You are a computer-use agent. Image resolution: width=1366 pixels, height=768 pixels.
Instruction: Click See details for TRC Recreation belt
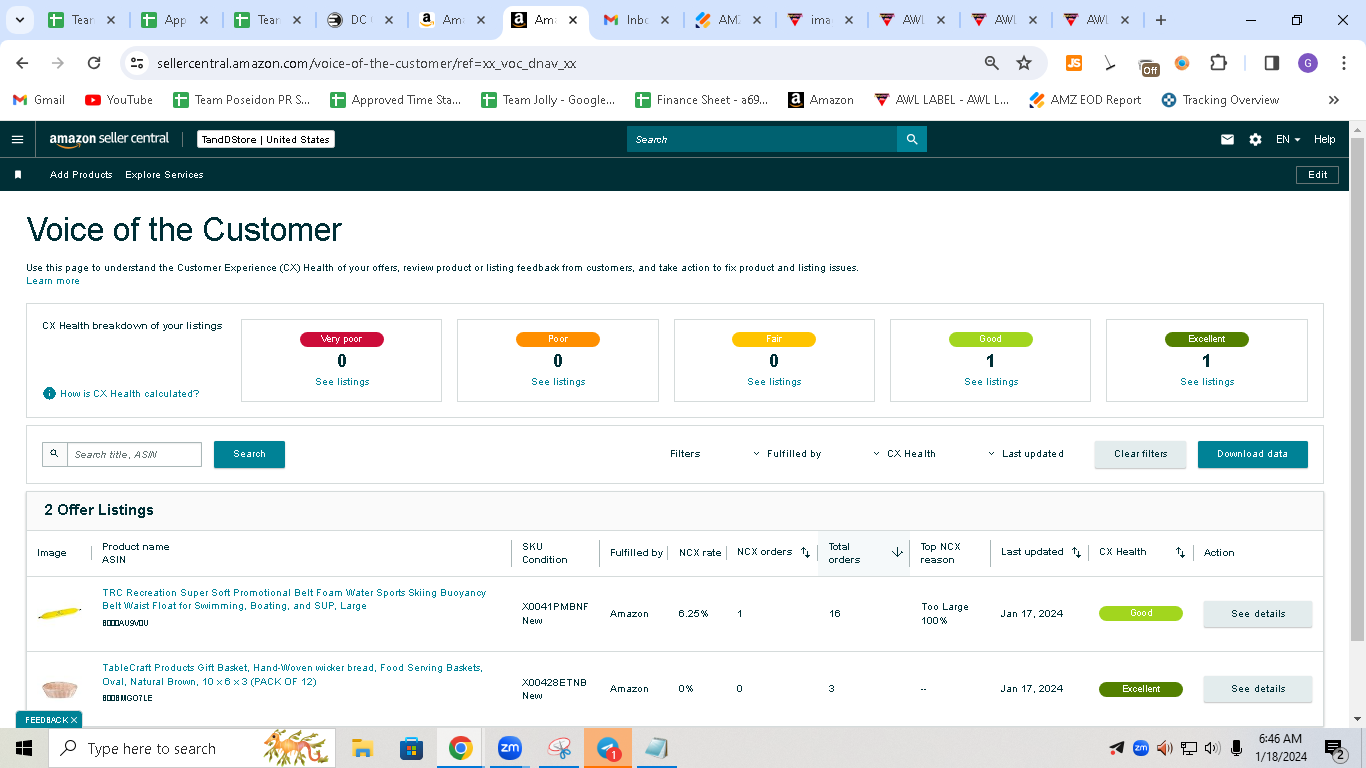point(1258,614)
